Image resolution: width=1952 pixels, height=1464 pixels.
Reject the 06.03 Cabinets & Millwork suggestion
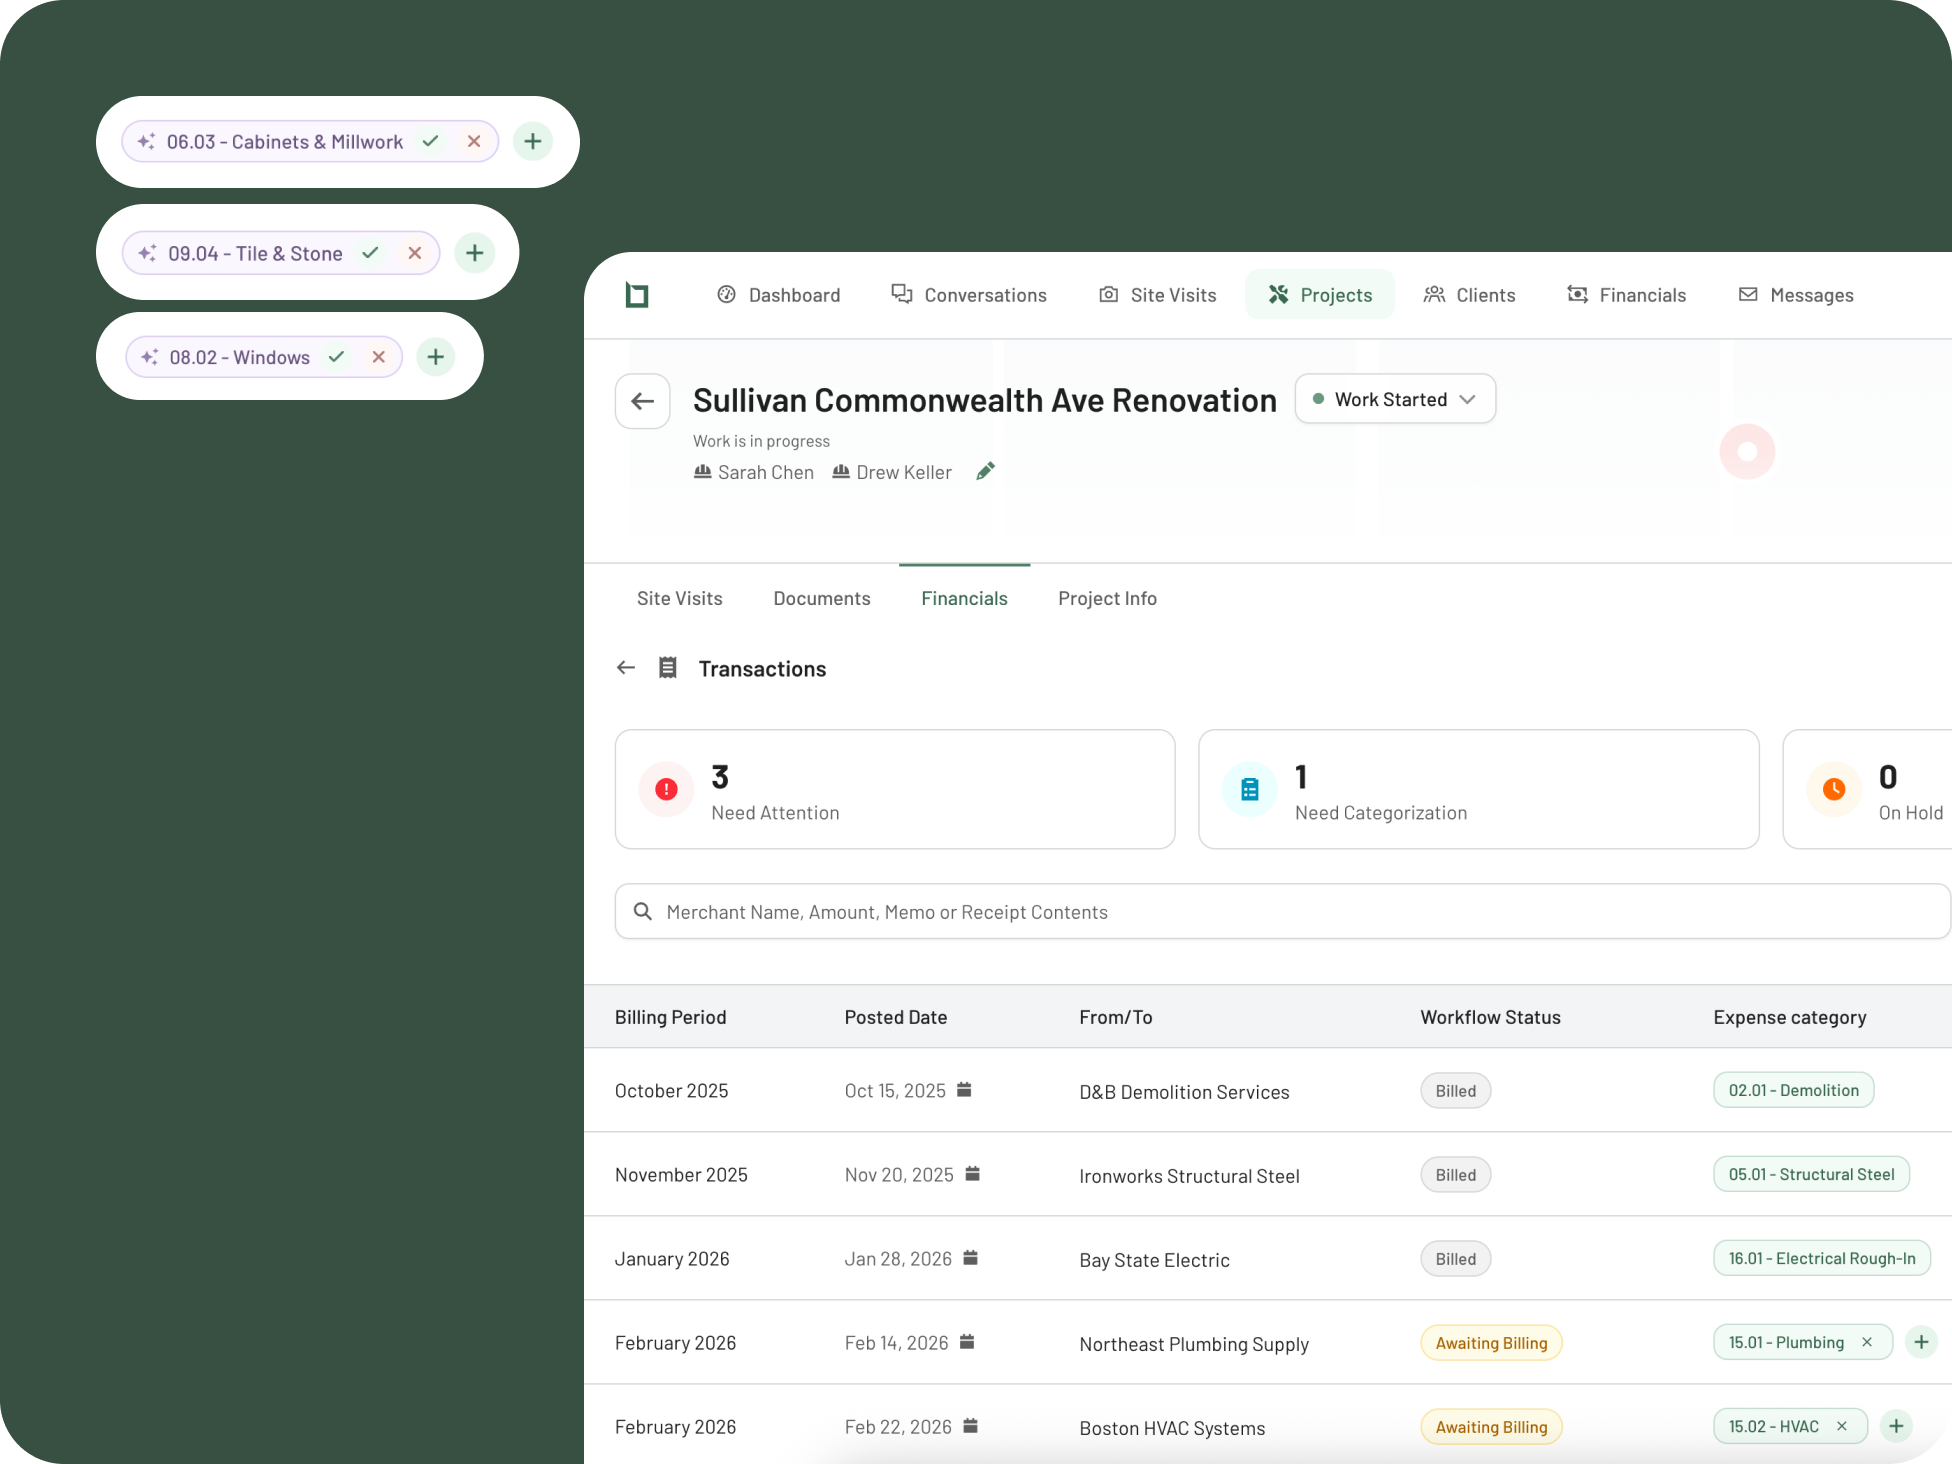coord(474,141)
